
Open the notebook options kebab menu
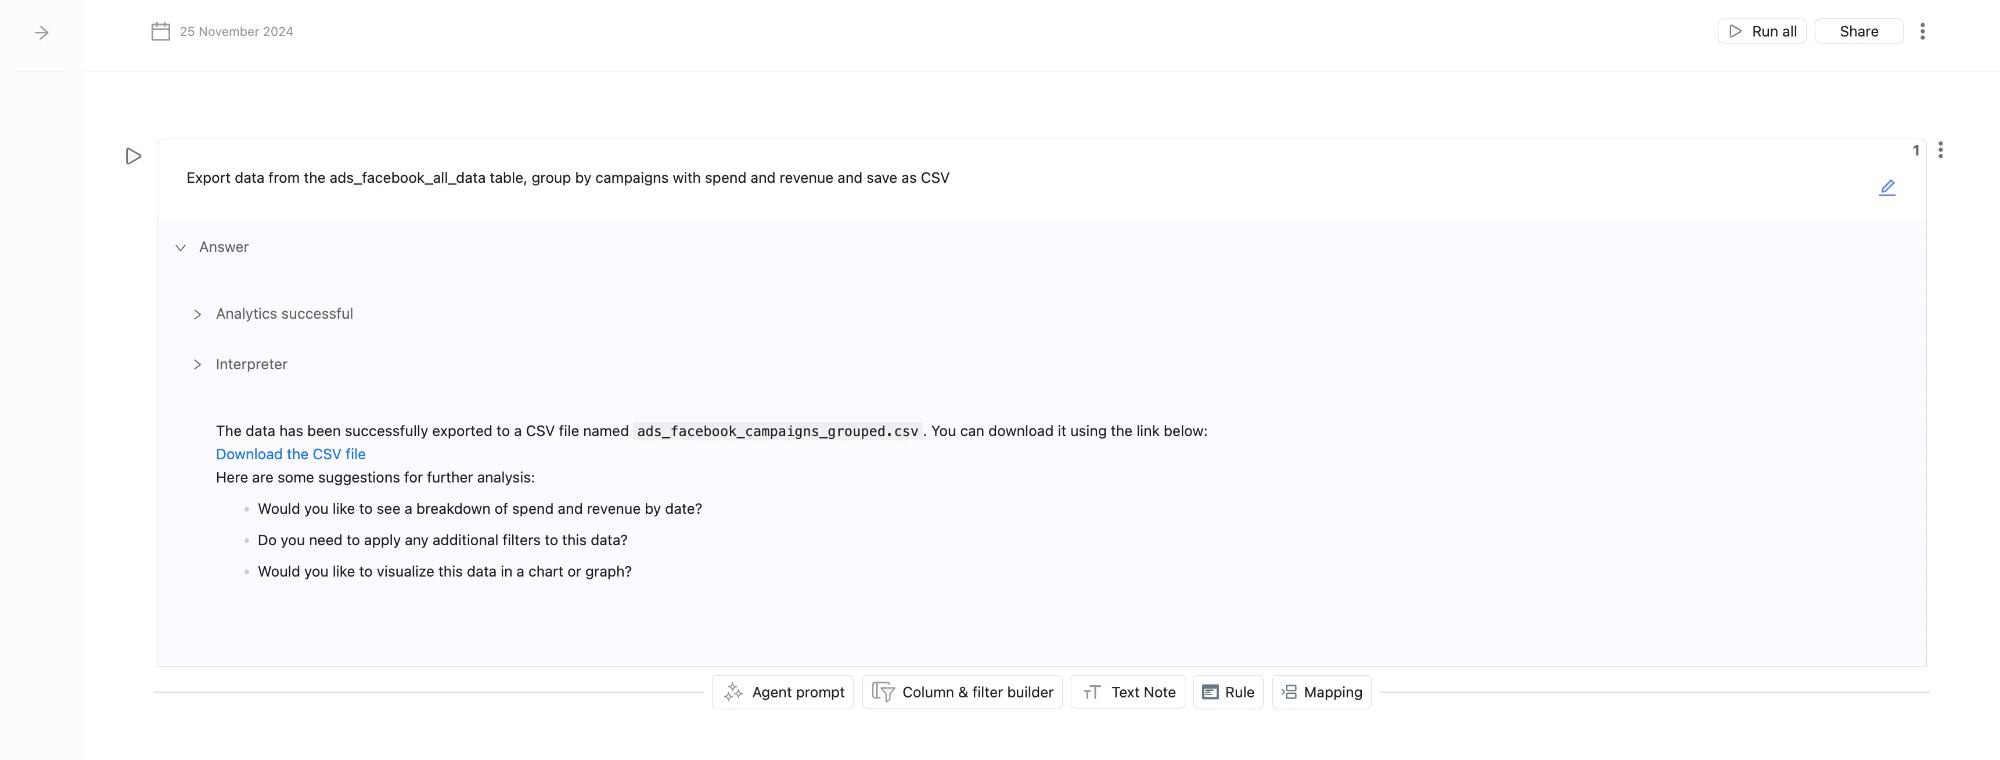1922,32
